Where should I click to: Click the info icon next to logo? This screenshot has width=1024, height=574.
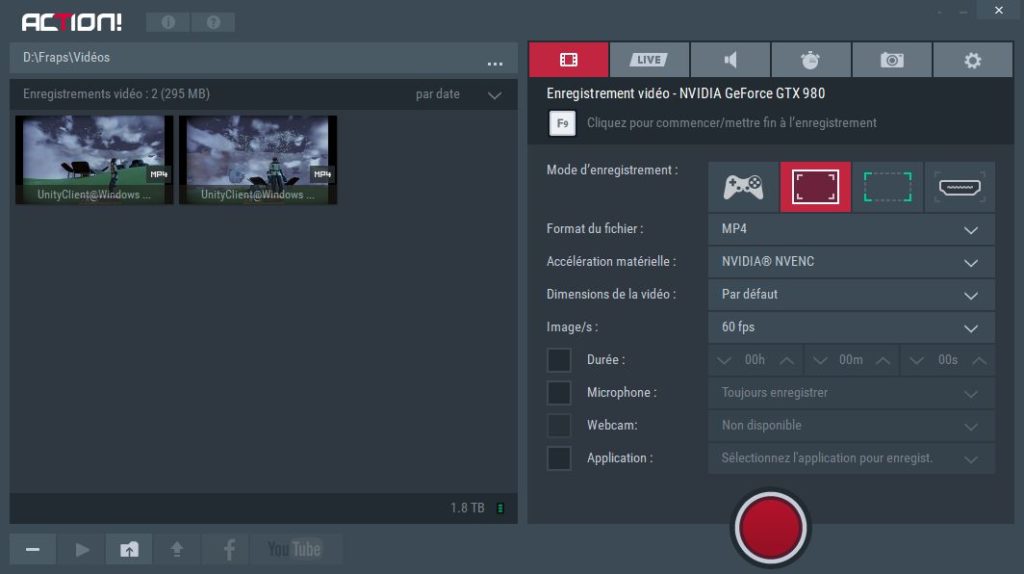(168, 22)
